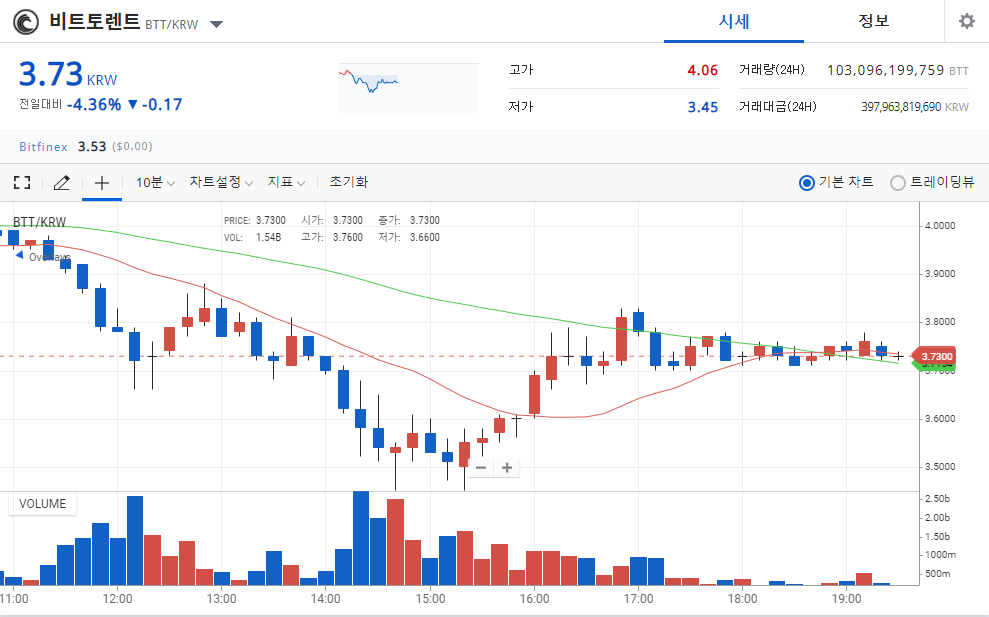Screen dimensions: 989x617
Task: Toggle fullscreen chart icon
Action: point(22,182)
